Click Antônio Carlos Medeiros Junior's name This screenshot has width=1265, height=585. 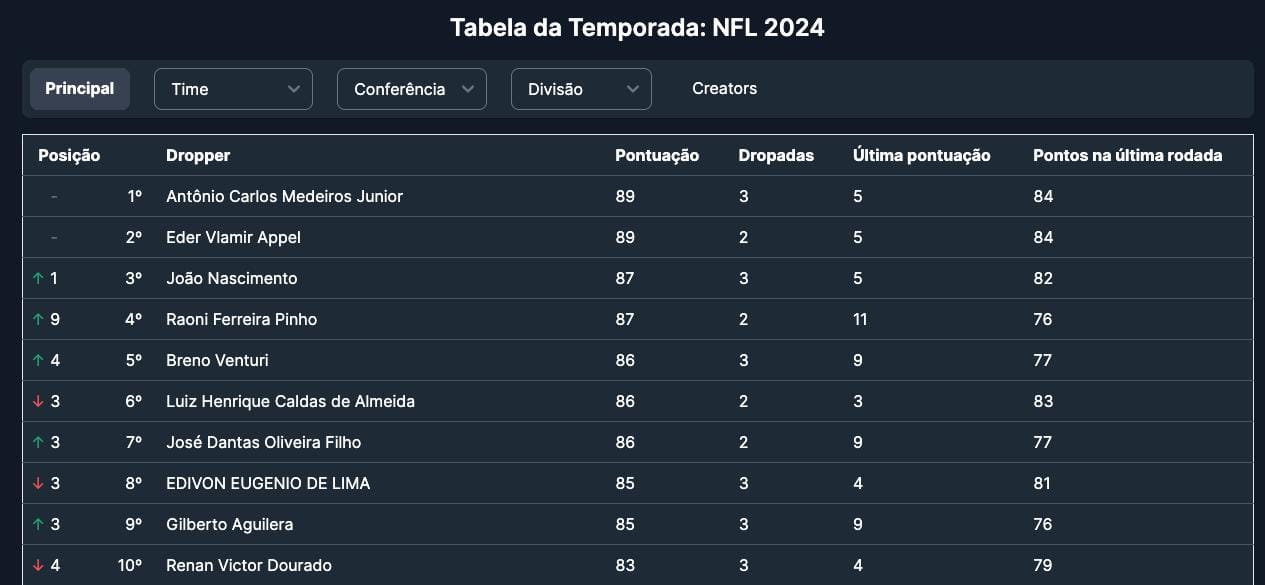coord(284,197)
